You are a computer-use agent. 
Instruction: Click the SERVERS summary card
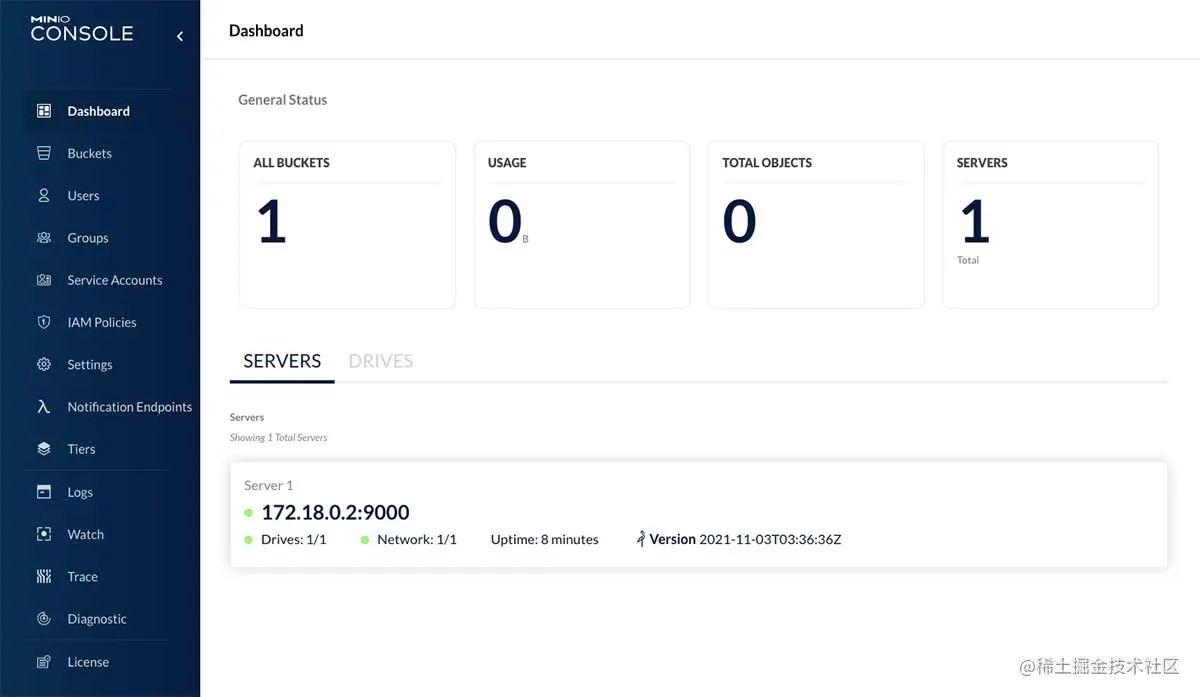[x=1051, y=224]
